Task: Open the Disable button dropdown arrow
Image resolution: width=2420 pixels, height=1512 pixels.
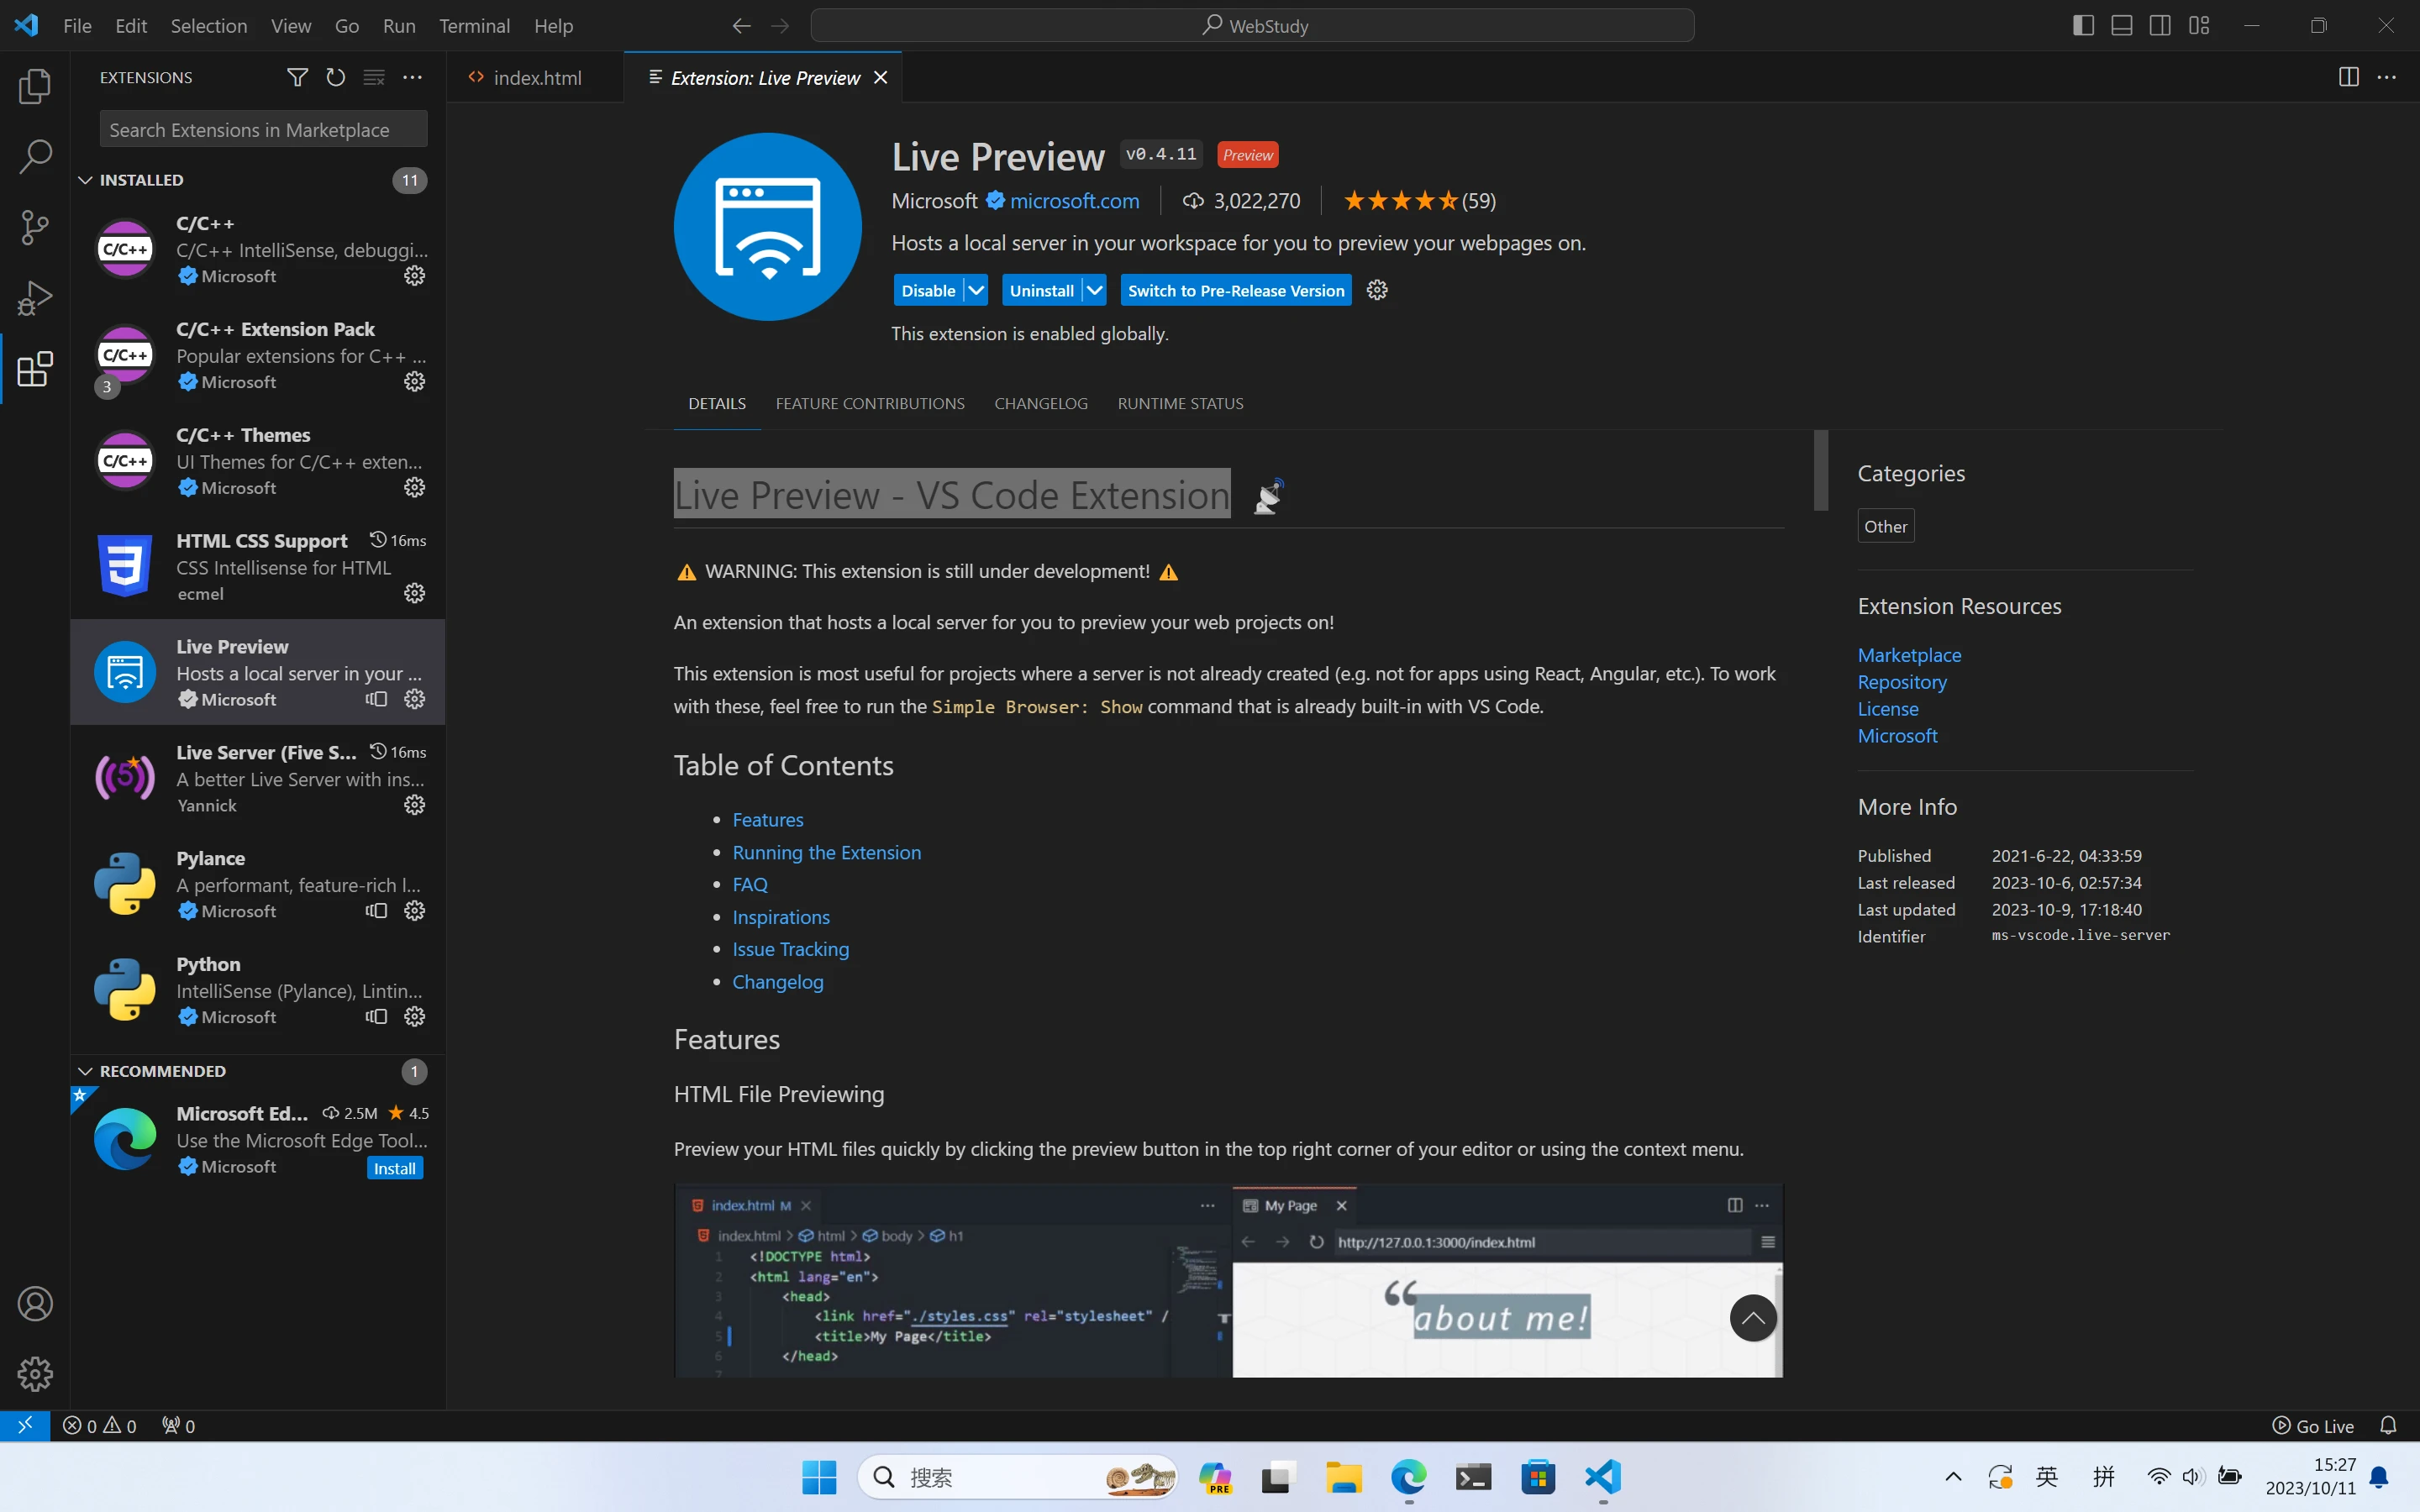Action: pos(976,290)
